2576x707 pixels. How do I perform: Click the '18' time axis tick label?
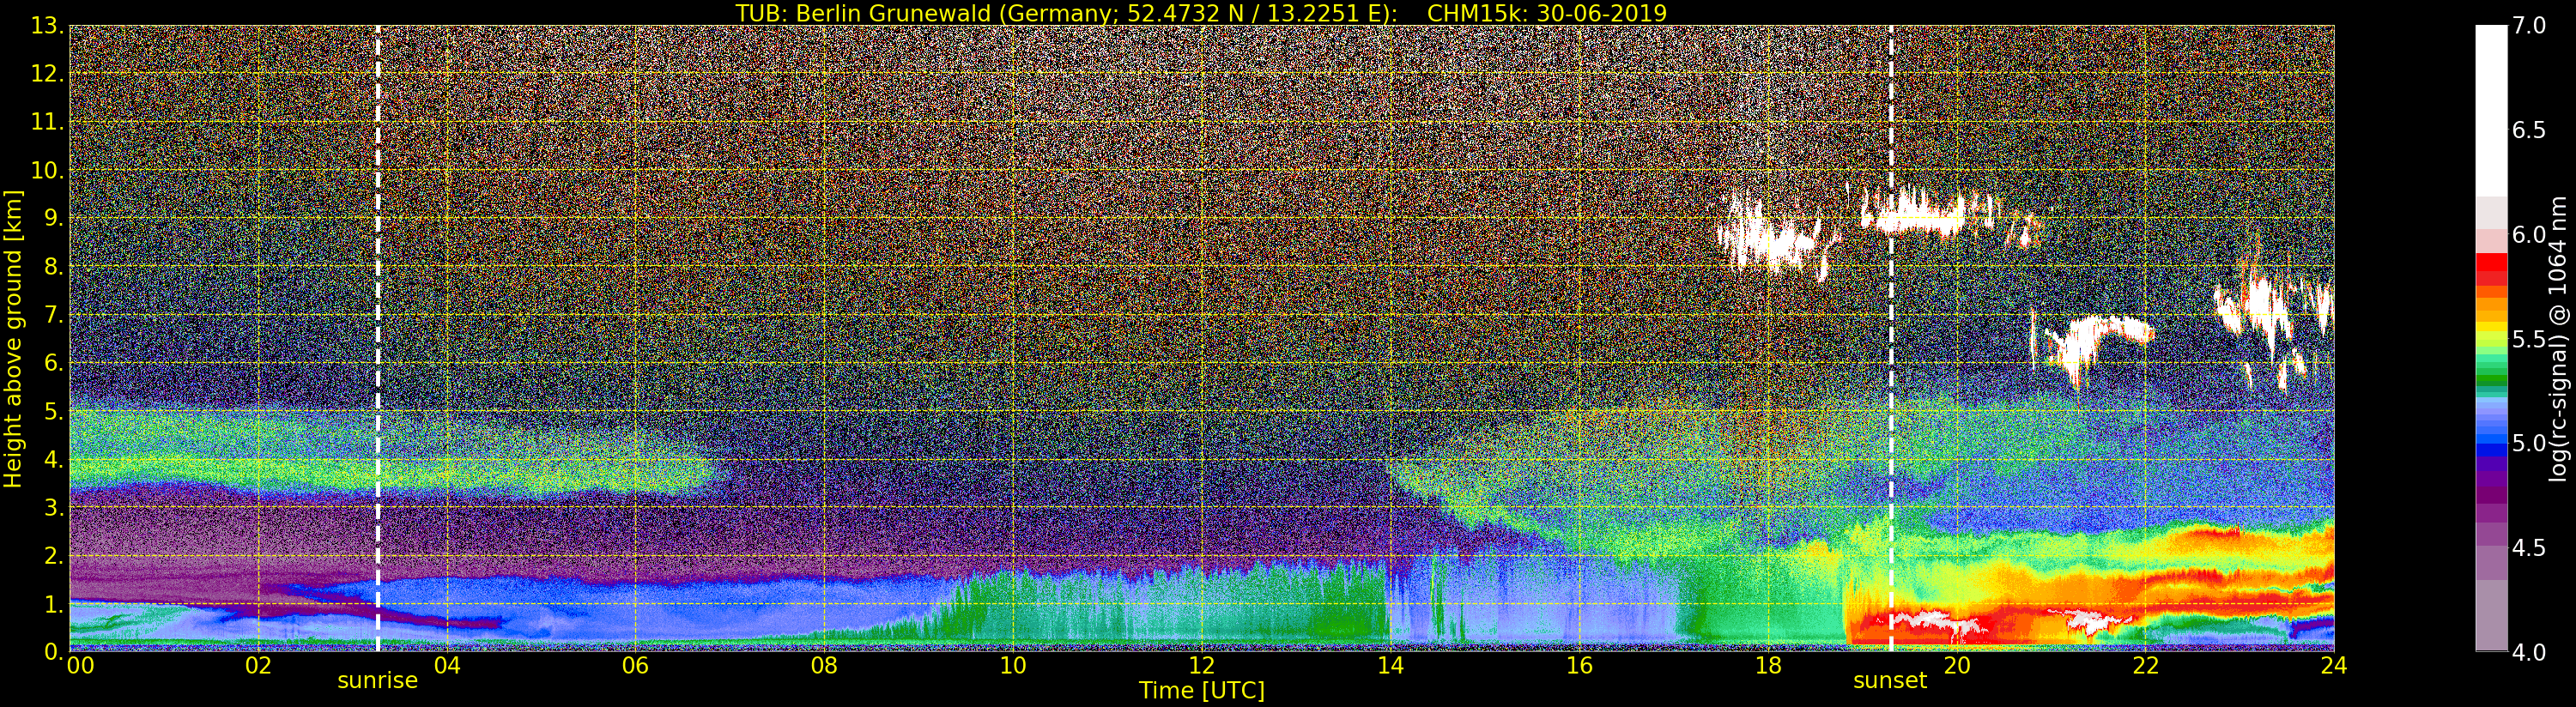coord(1768,665)
